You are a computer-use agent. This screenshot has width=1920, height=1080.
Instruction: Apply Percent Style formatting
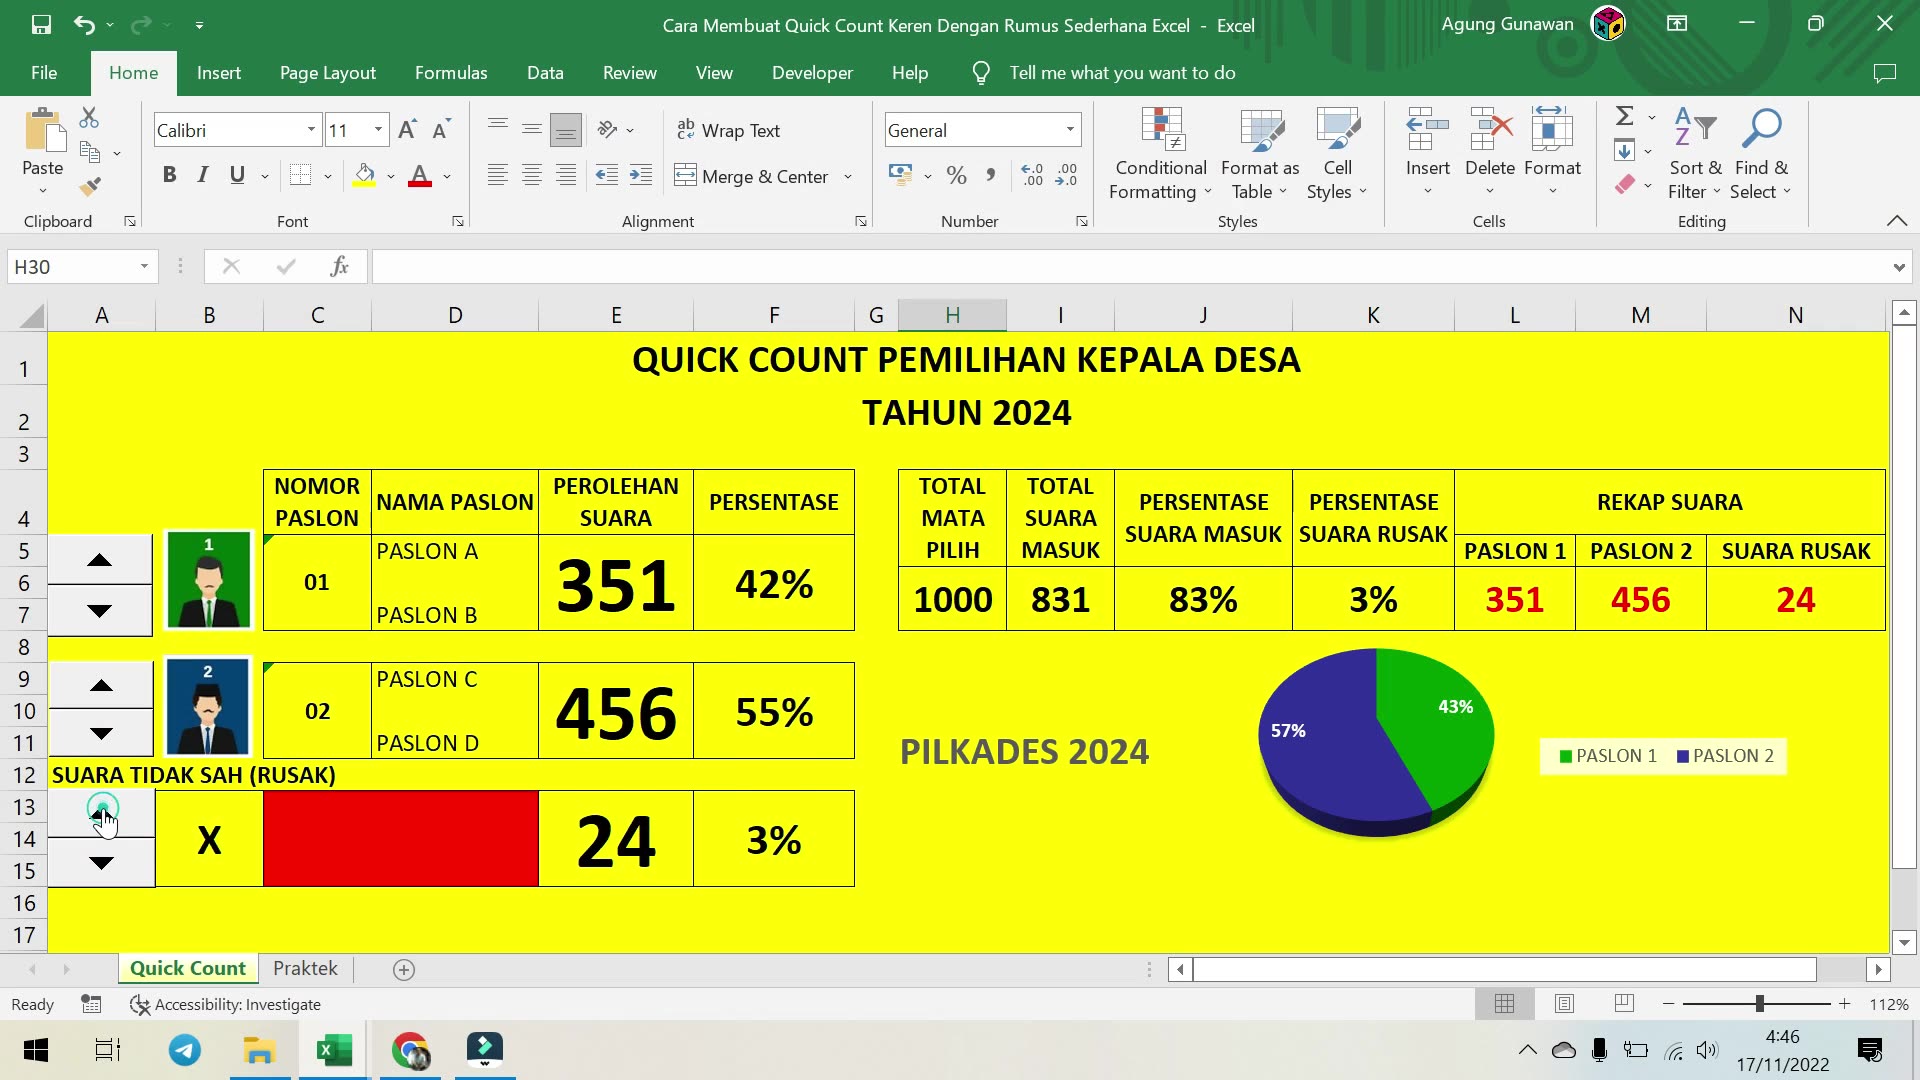pyautogui.click(x=956, y=175)
